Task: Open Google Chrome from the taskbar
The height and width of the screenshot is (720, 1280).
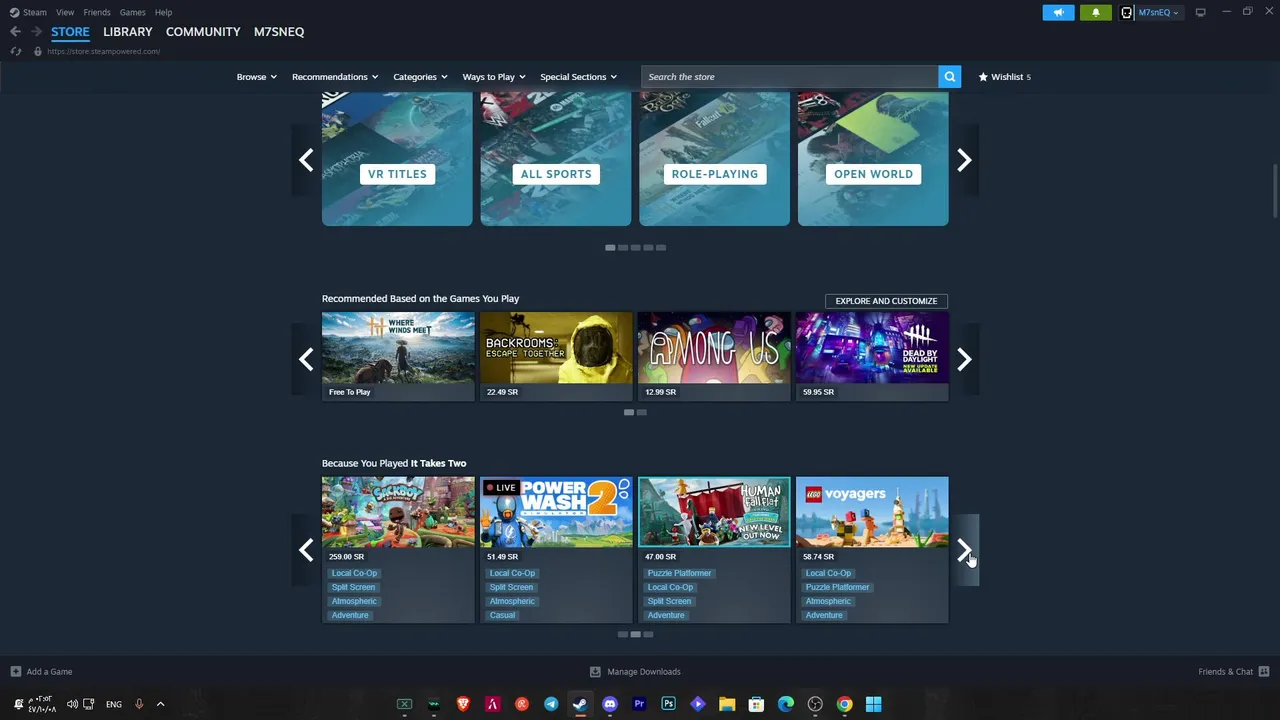Action: pos(844,704)
